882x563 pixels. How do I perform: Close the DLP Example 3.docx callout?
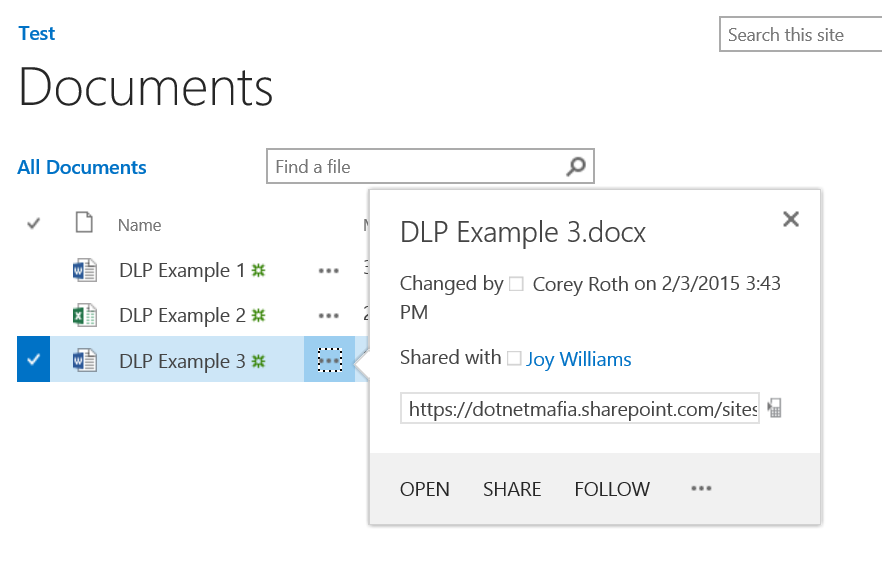tap(791, 219)
